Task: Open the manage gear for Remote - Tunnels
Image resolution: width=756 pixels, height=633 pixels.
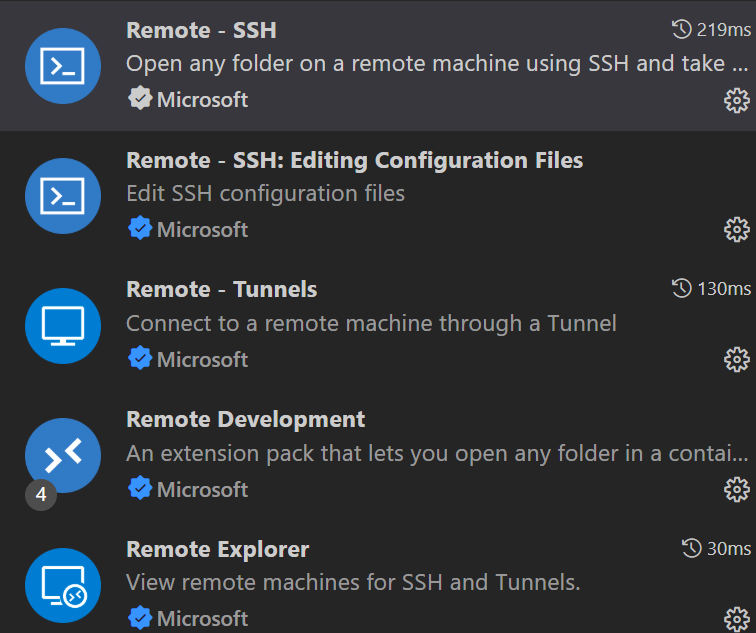Action: 736,360
